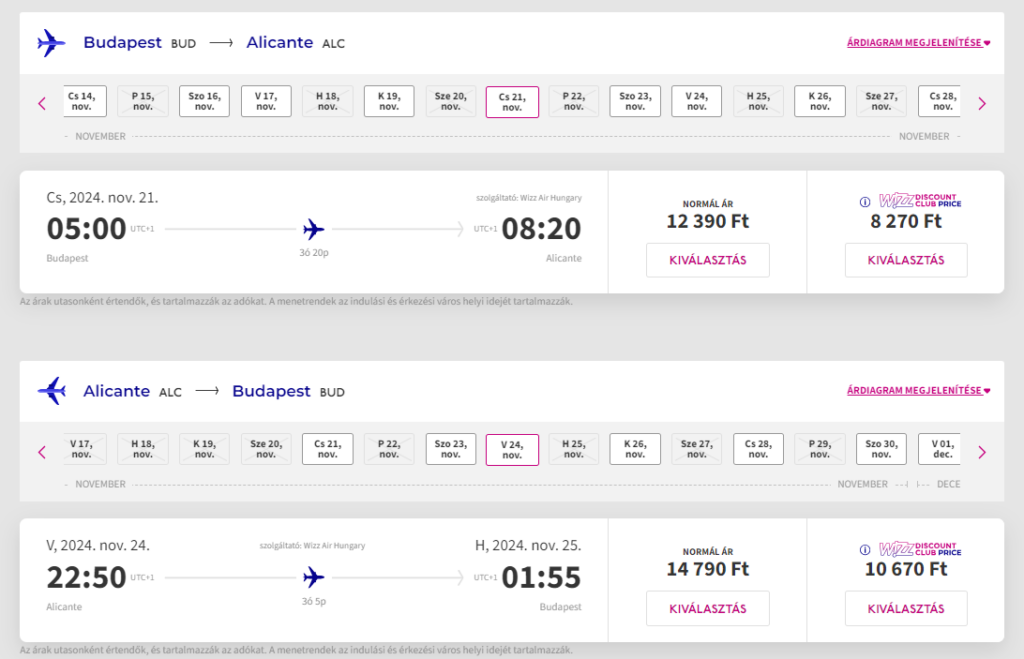Select Szo 30, nov. as the return date
1024x659 pixels.
pyautogui.click(x=881, y=449)
